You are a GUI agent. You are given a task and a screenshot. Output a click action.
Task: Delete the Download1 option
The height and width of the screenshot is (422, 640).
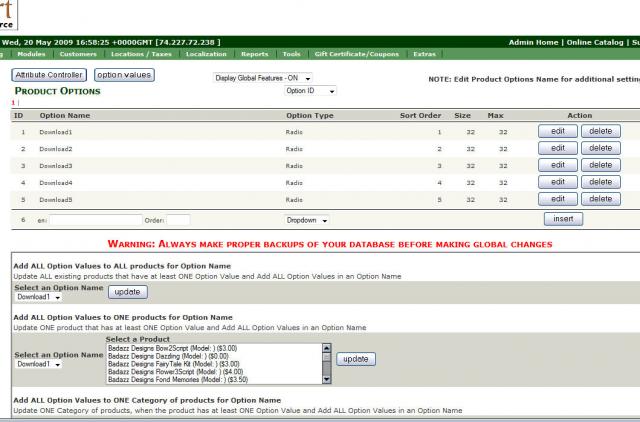[601, 131]
